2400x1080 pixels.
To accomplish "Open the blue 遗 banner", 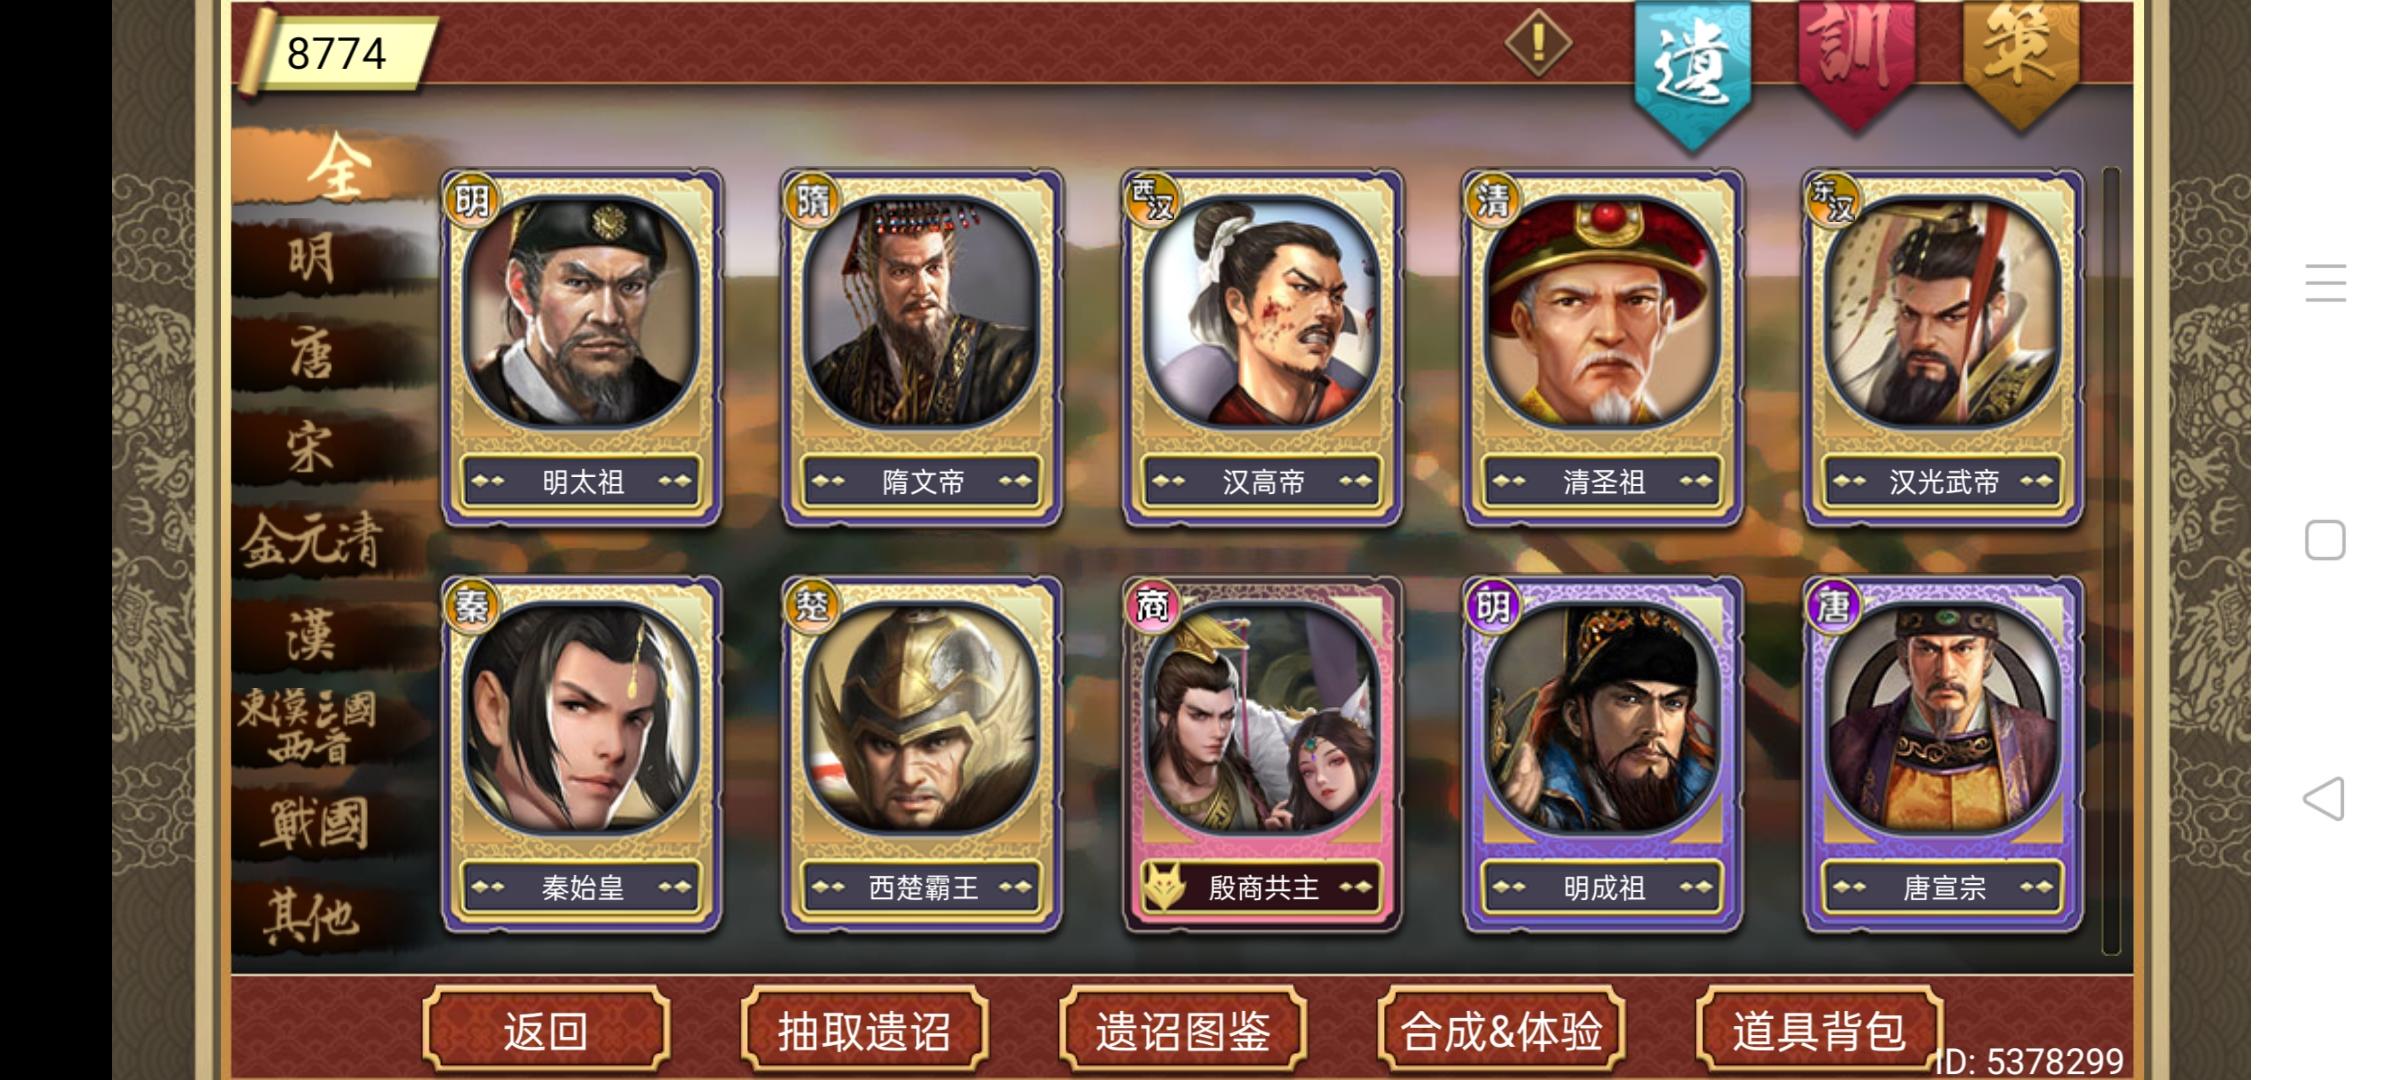I will point(1693,70).
